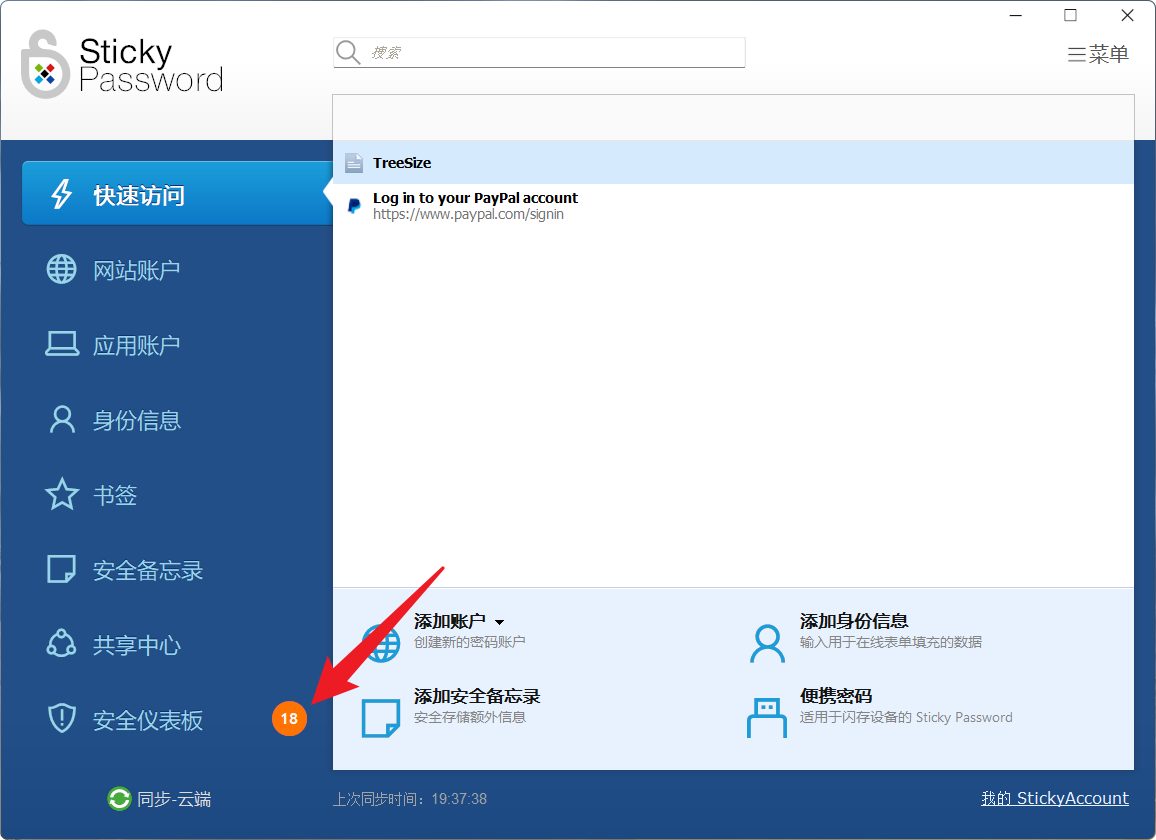Click the 添加身份信息 button

(854, 621)
